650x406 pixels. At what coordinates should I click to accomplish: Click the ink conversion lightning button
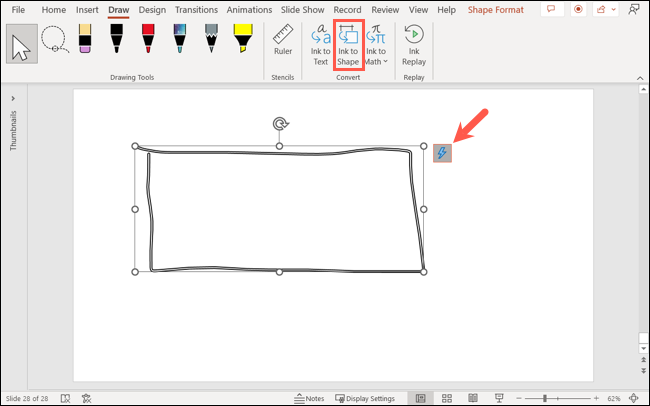(x=442, y=153)
